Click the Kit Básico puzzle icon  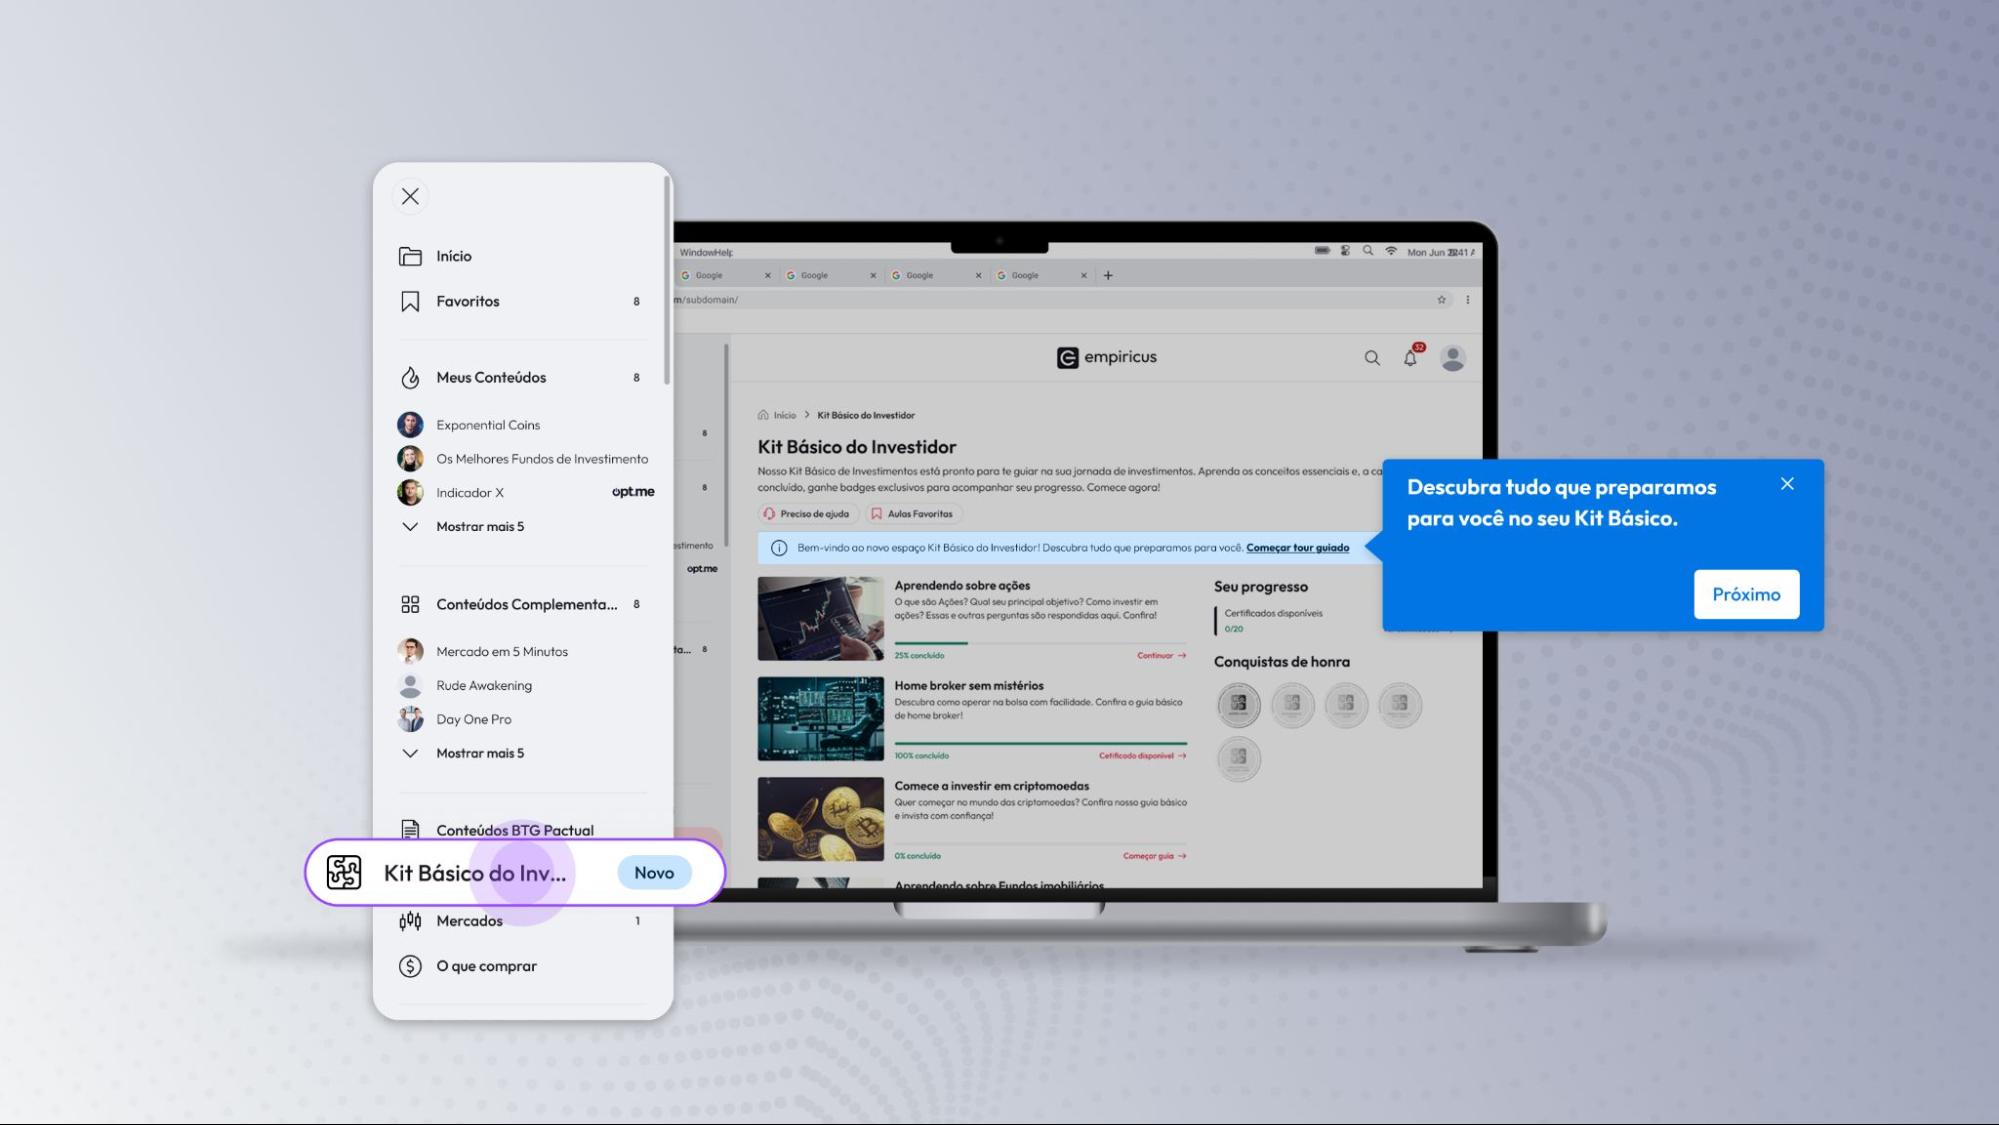point(344,872)
